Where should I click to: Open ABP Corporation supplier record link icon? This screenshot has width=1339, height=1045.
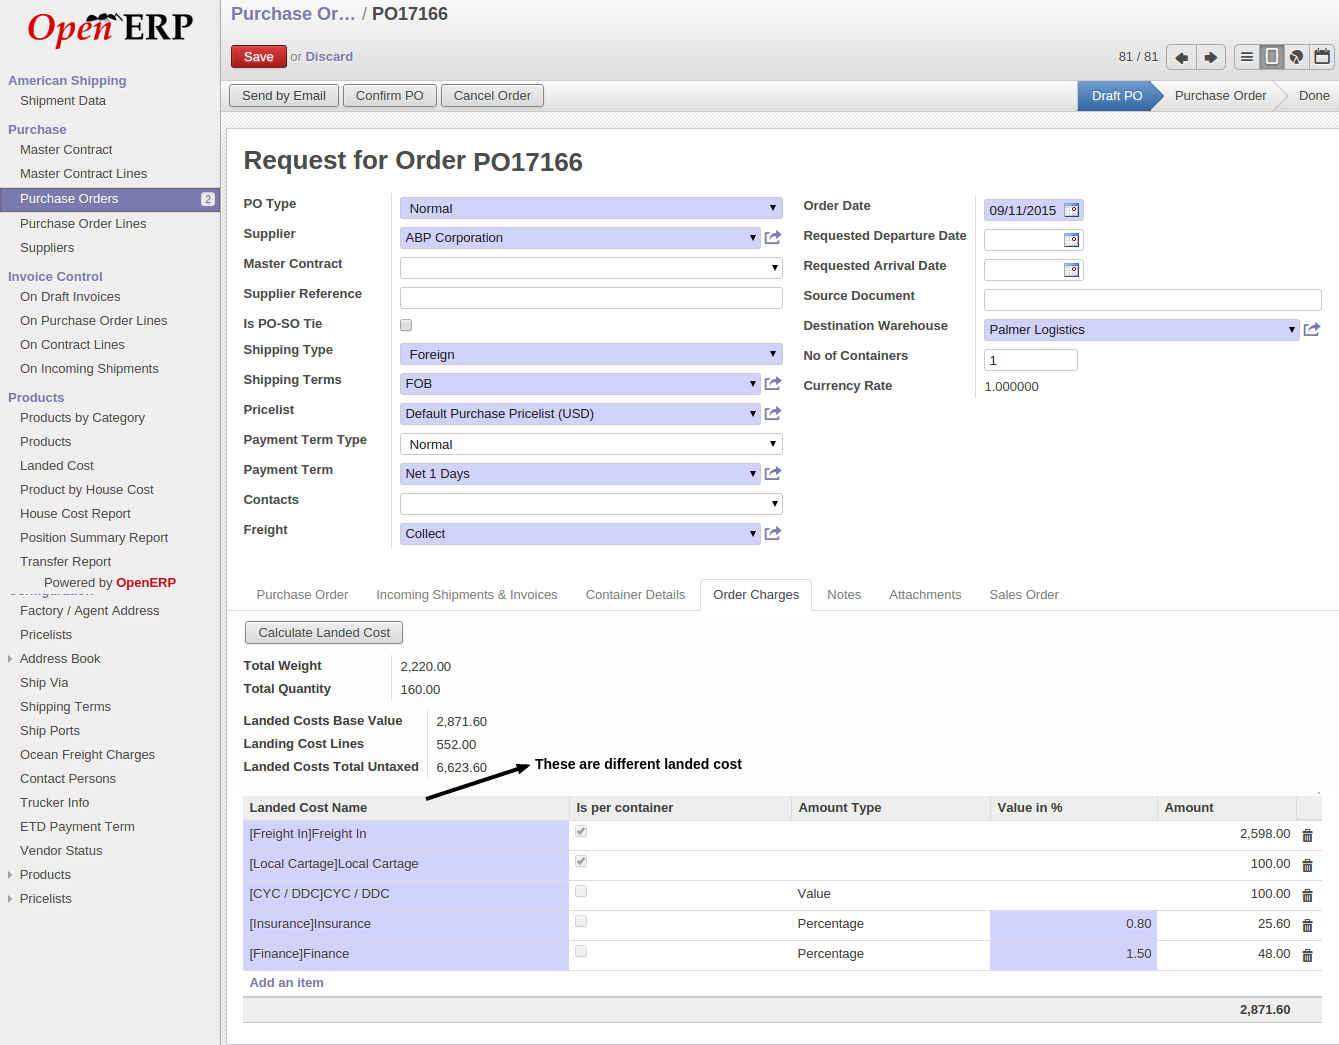click(x=773, y=238)
